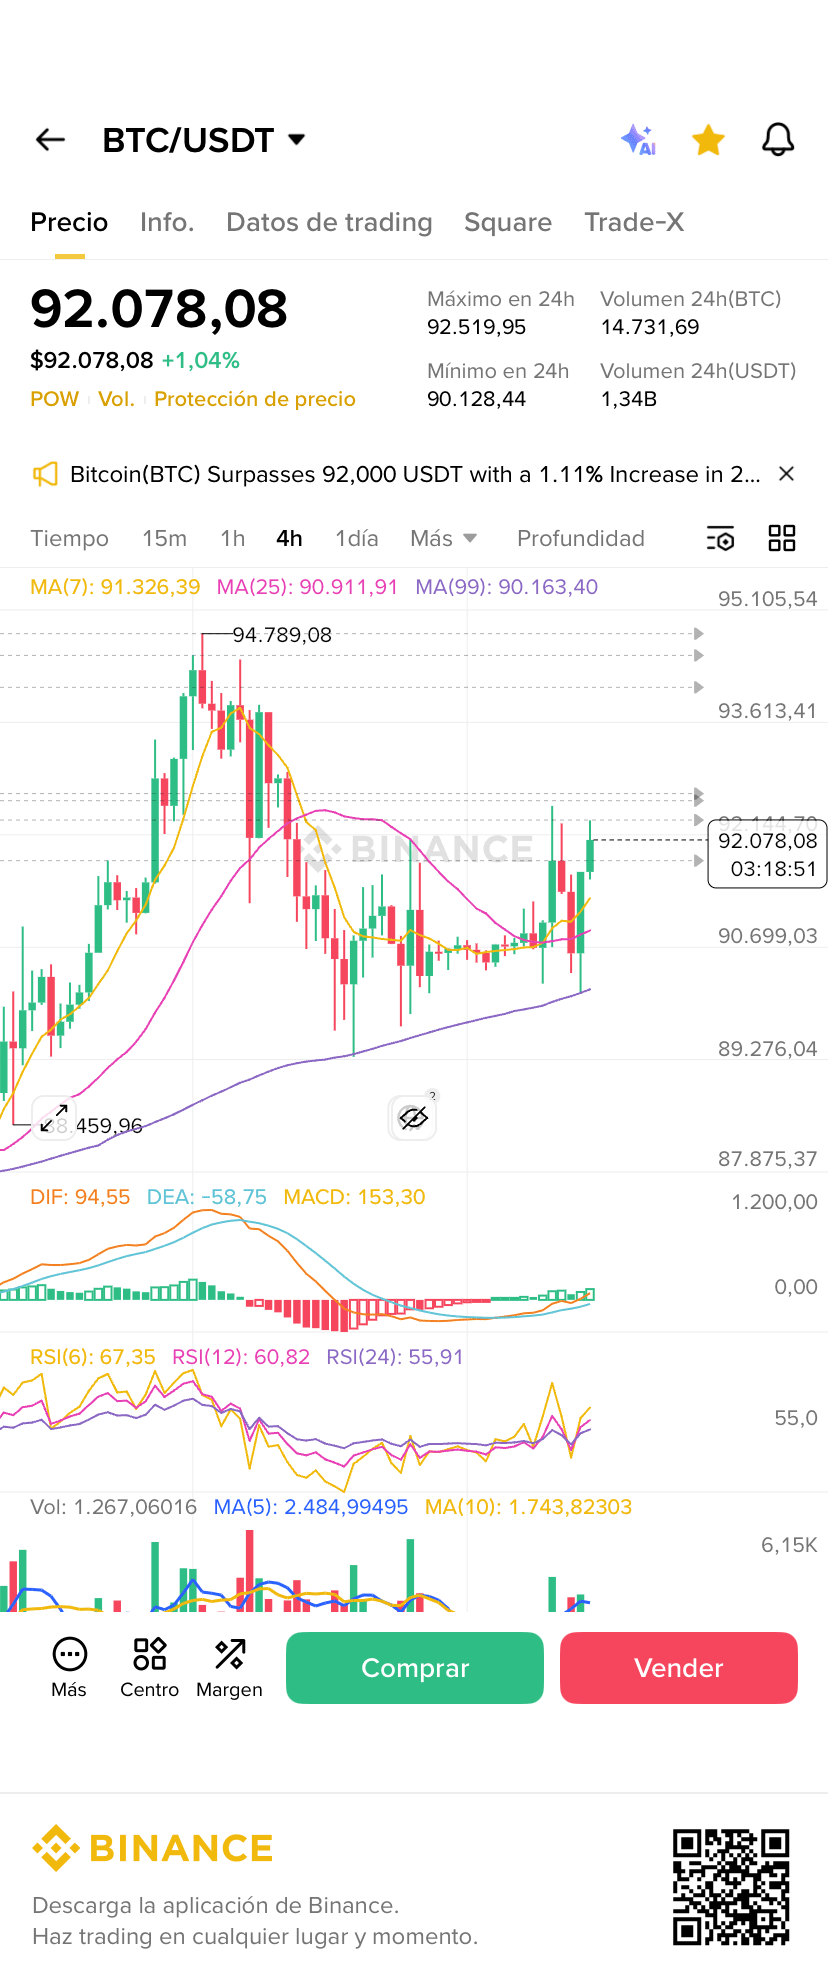Expand the Más intervals dropdown
This screenshot has width=828, height=1984.
click(x=443, y=538)
